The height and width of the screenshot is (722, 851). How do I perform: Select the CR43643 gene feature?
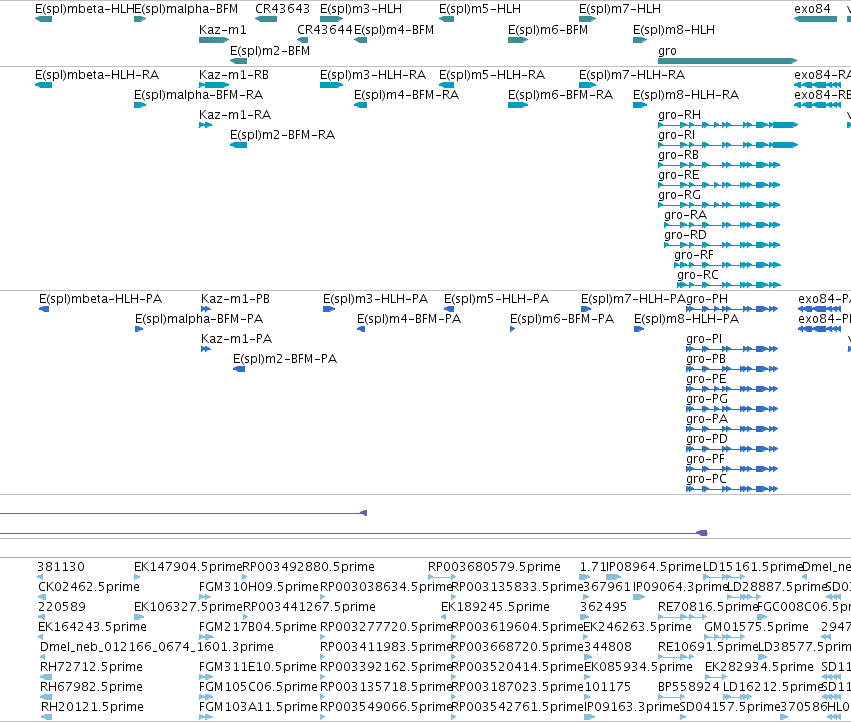(x=266, y=19)
